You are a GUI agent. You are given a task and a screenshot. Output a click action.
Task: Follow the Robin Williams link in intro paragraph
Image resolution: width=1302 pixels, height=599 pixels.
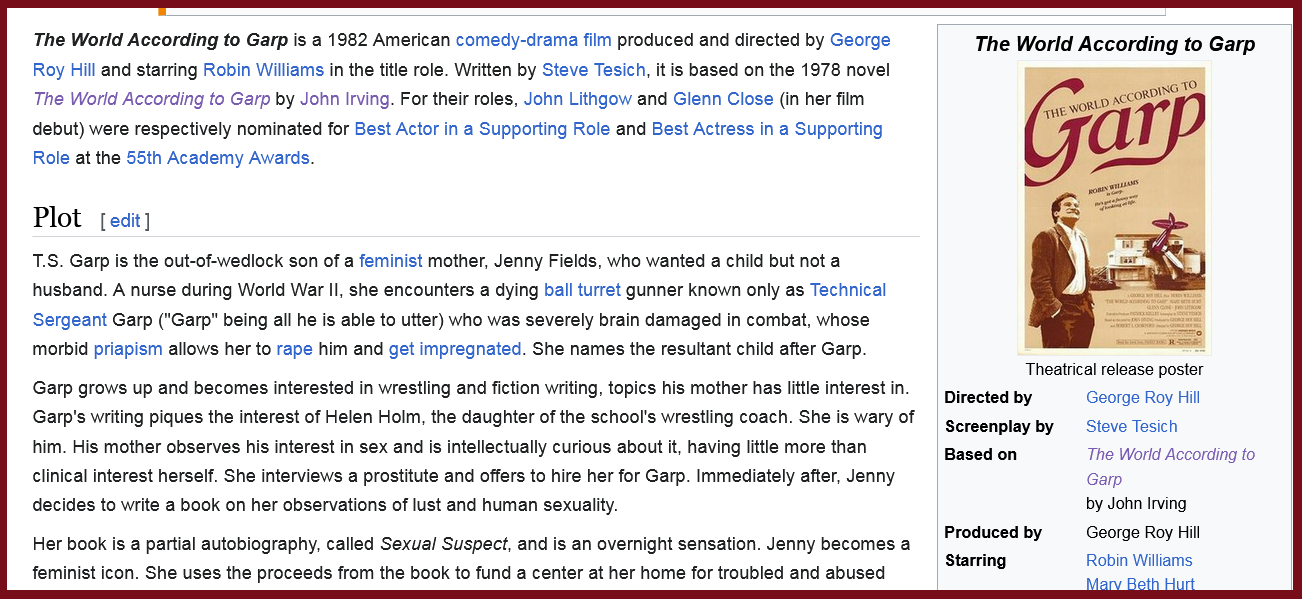click(x=263, y=70)
